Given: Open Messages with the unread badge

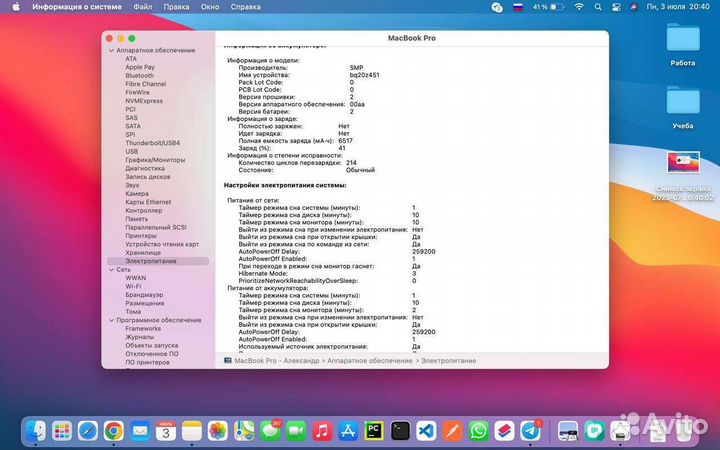Looking at the screenshot, I should click(x=270, y=431).
